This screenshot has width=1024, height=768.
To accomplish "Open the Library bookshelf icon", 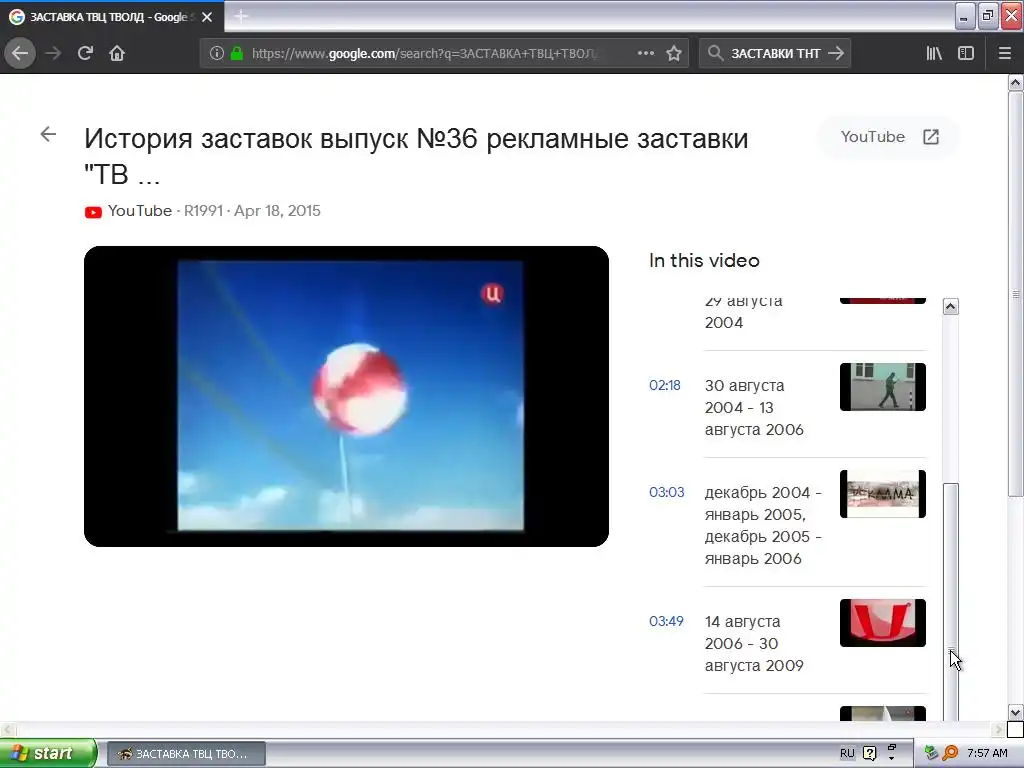I will [934, 54].
